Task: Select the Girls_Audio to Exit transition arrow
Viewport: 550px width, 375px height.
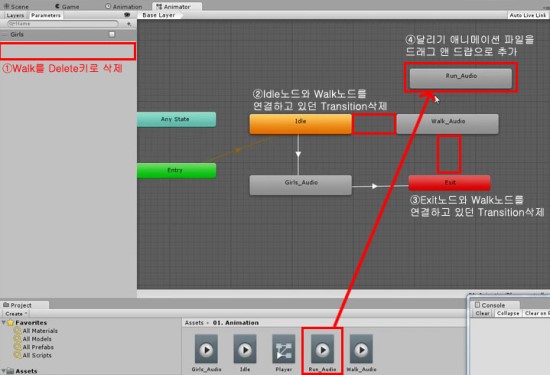Action: [x=375, y=186]
